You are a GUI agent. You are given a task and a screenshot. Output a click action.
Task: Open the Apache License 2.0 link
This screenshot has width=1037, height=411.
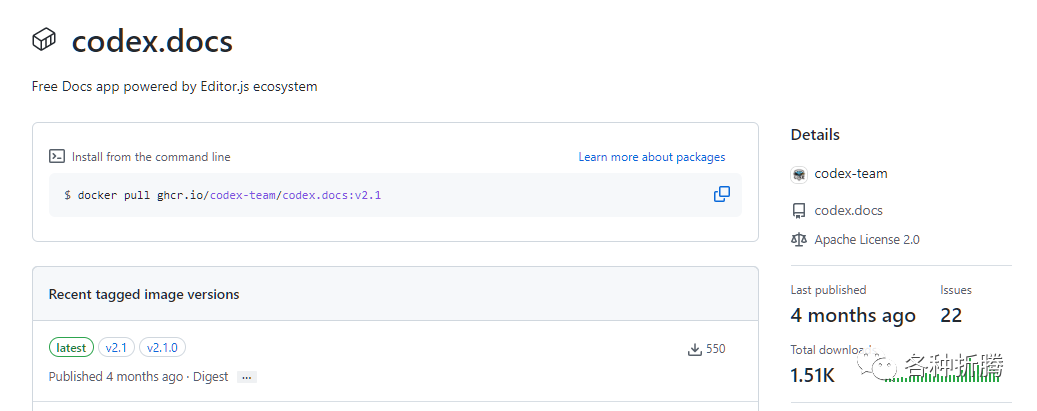coord(866,240)
